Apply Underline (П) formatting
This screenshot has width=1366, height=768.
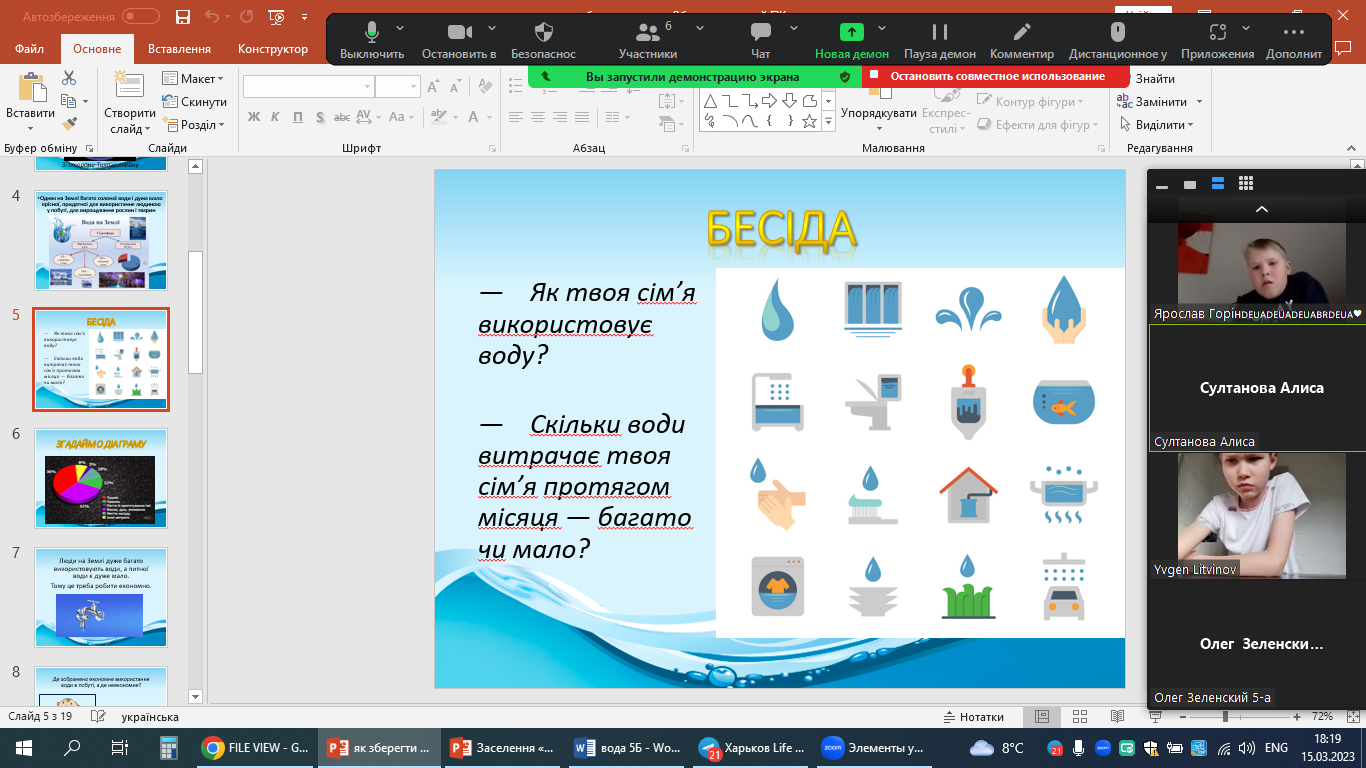click(298, 117)
